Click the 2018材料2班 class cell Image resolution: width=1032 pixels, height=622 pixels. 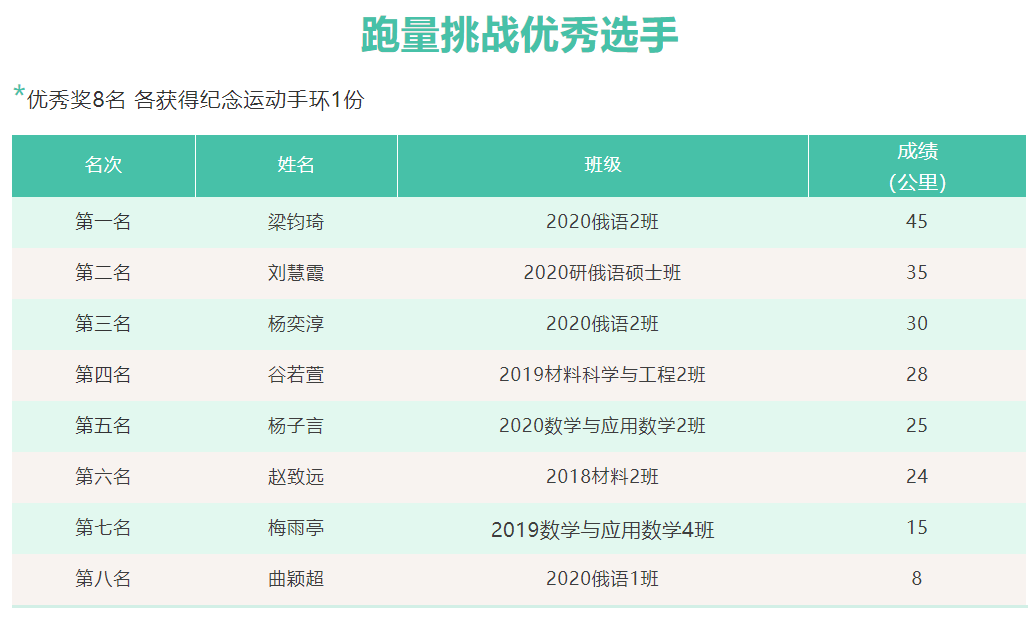pyautogui.click(x=602, y=477)
